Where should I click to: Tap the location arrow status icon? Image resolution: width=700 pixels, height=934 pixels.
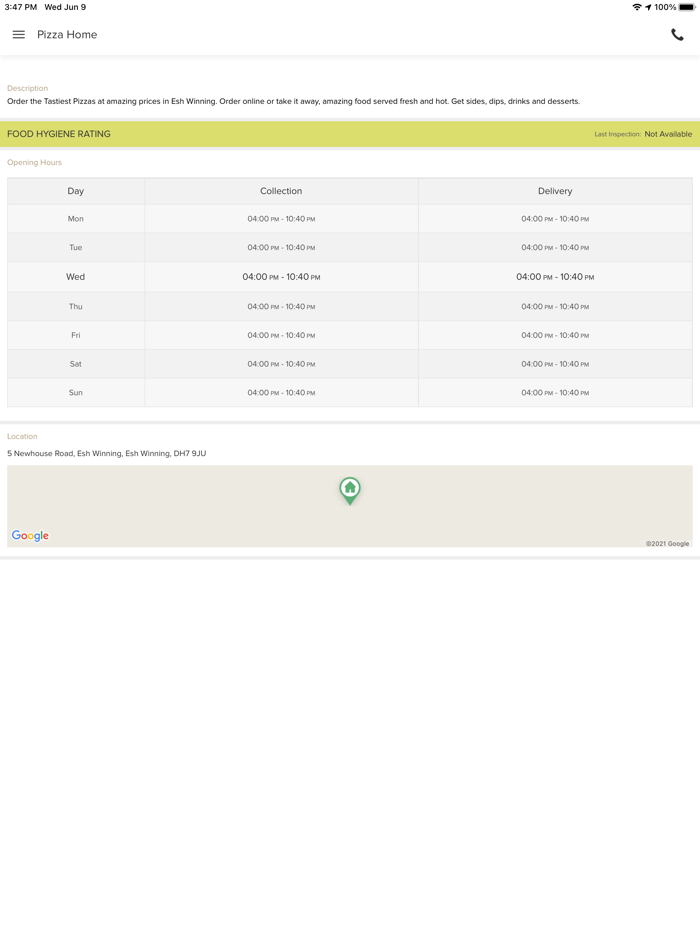(648, 7)
